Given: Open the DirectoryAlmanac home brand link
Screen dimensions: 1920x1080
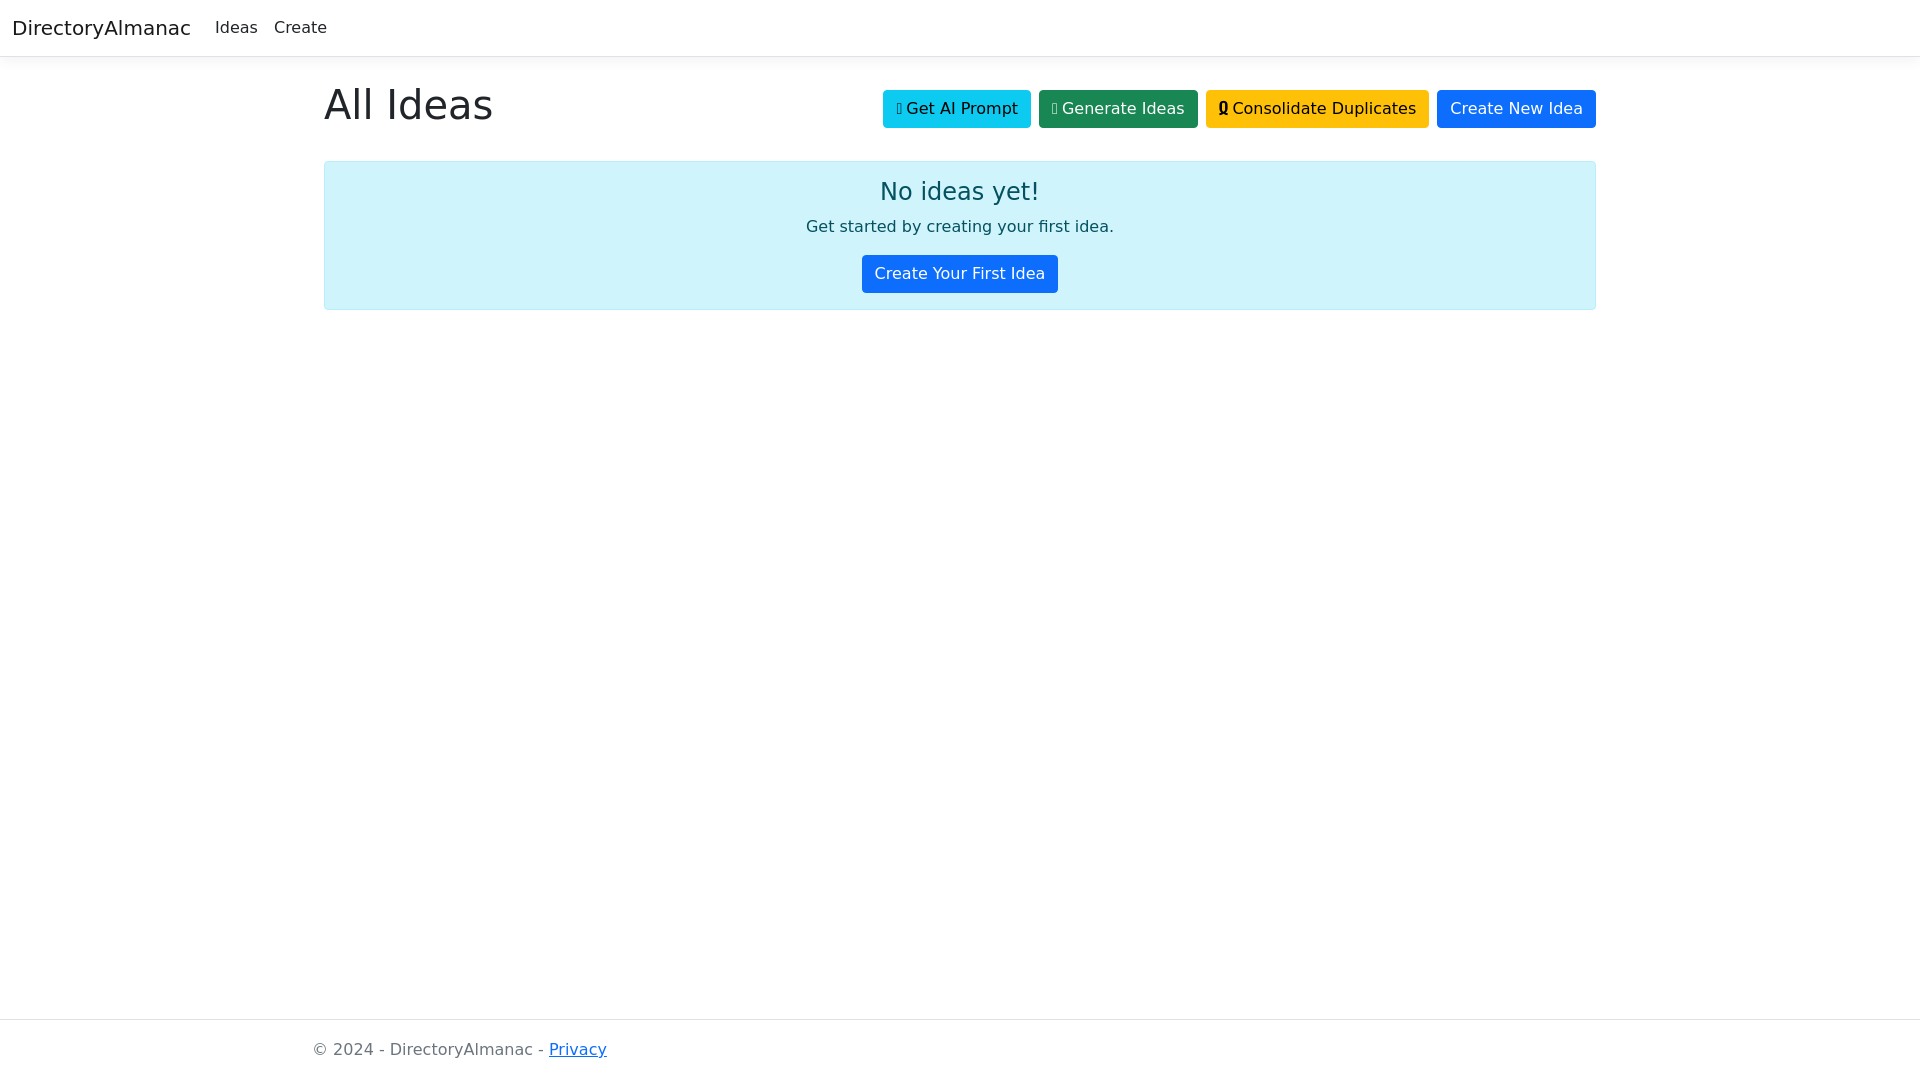Looking at the screenshot, I should click(x=101, y=28).
